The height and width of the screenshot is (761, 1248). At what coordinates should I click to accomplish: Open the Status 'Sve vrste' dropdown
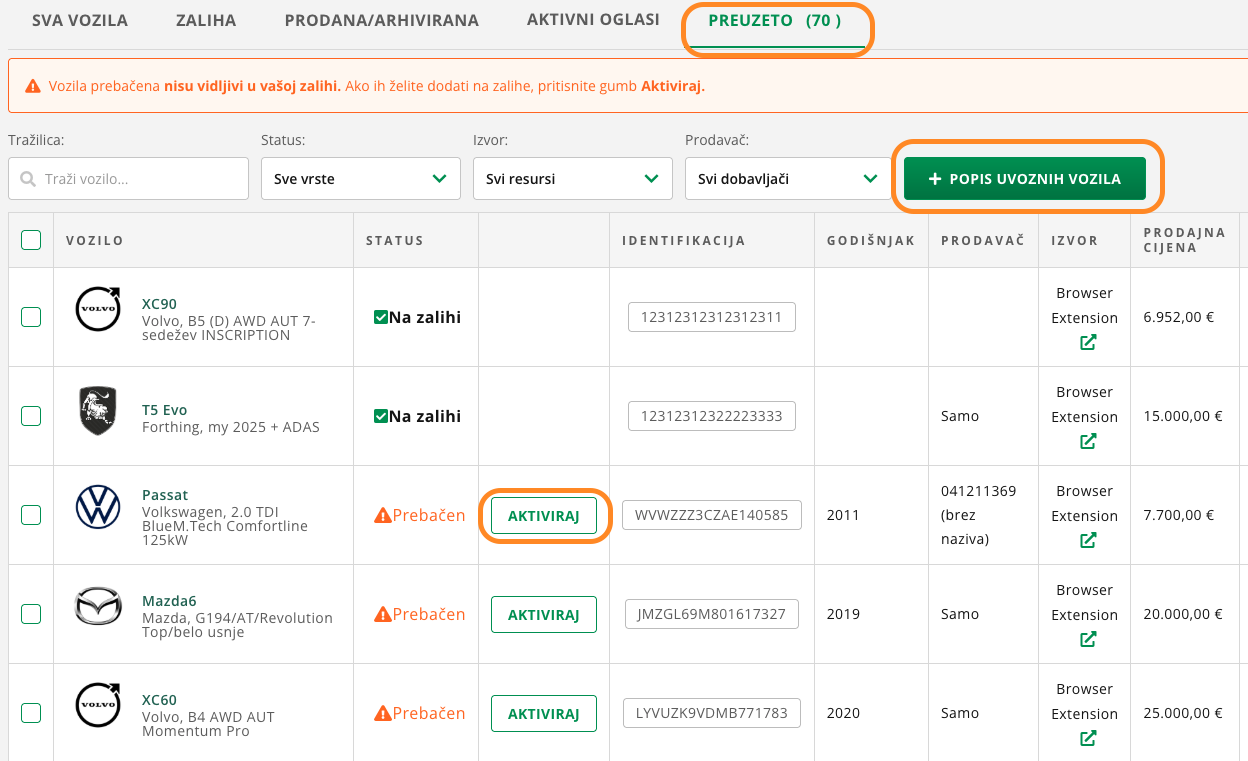pos(360,179)
